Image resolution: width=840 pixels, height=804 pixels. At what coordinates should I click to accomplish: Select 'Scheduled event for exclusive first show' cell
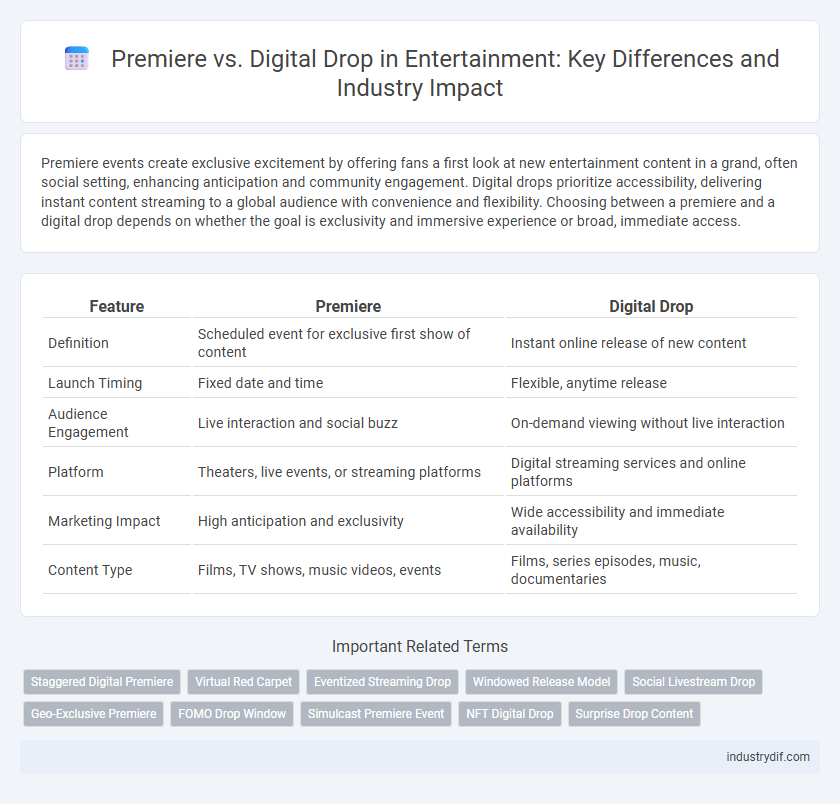348,343
